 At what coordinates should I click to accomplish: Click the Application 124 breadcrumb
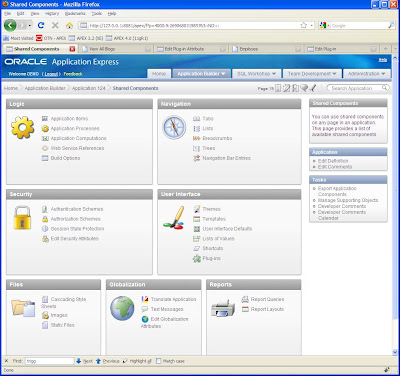point(89,88)
